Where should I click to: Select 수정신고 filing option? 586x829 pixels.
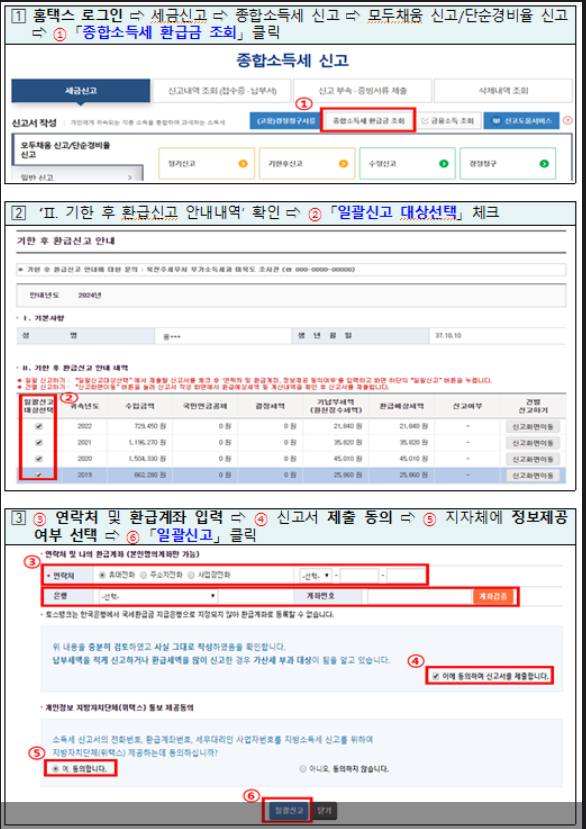click(407, 163)
